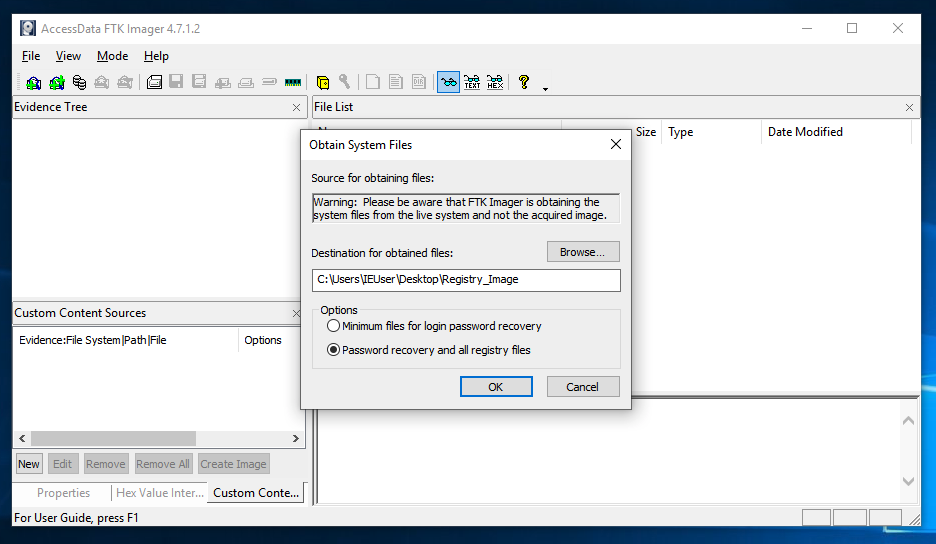This screenshot has width=936, height=544.
Task: Click the Add Evidence Item toolbar icon
Action: (33, 82)
